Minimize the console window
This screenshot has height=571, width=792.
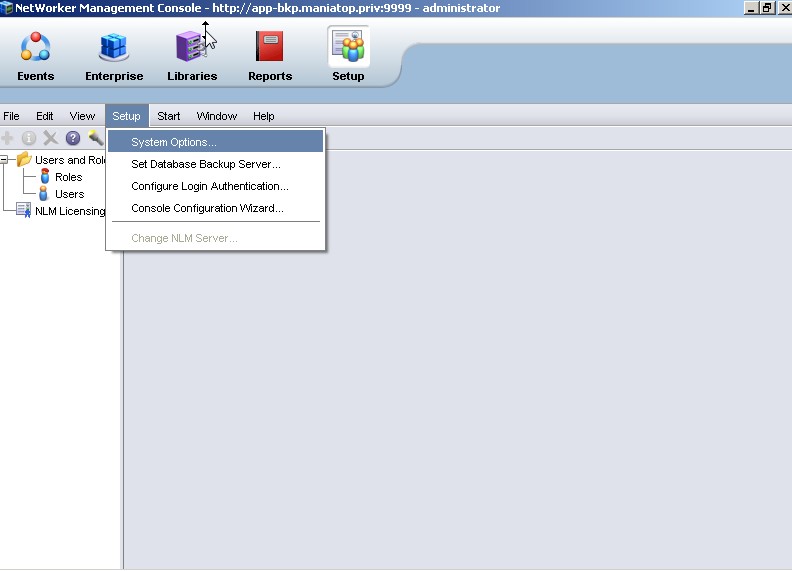pyautogui.click(x=752, y=8)
